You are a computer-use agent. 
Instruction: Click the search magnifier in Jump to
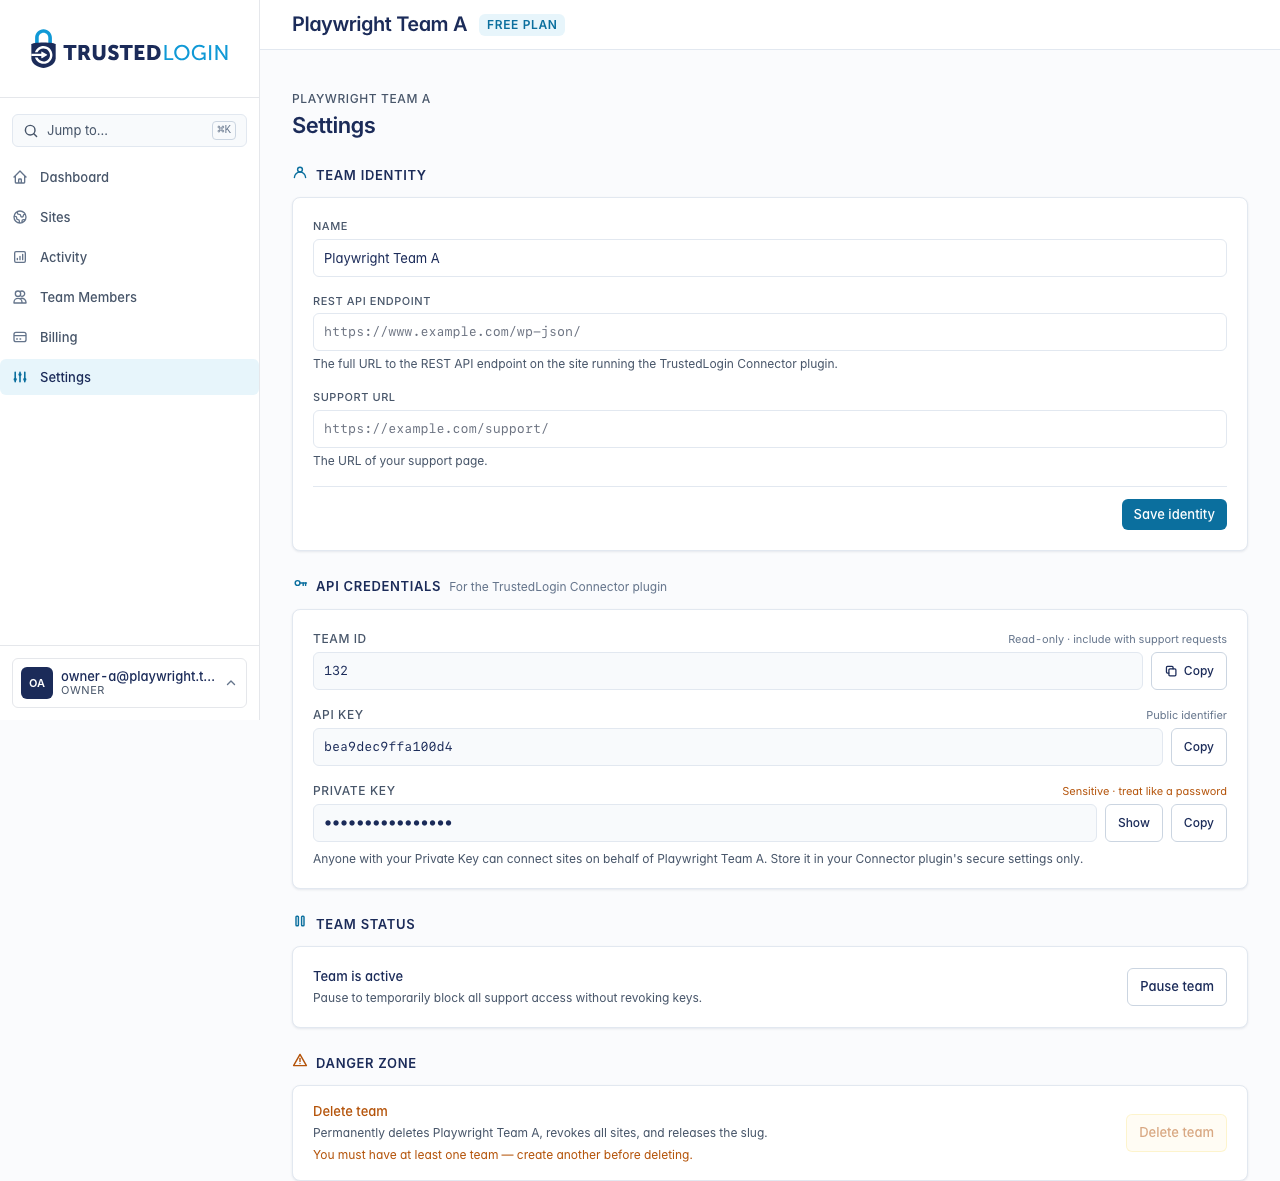pyautogui.click(x=31, y=130)
